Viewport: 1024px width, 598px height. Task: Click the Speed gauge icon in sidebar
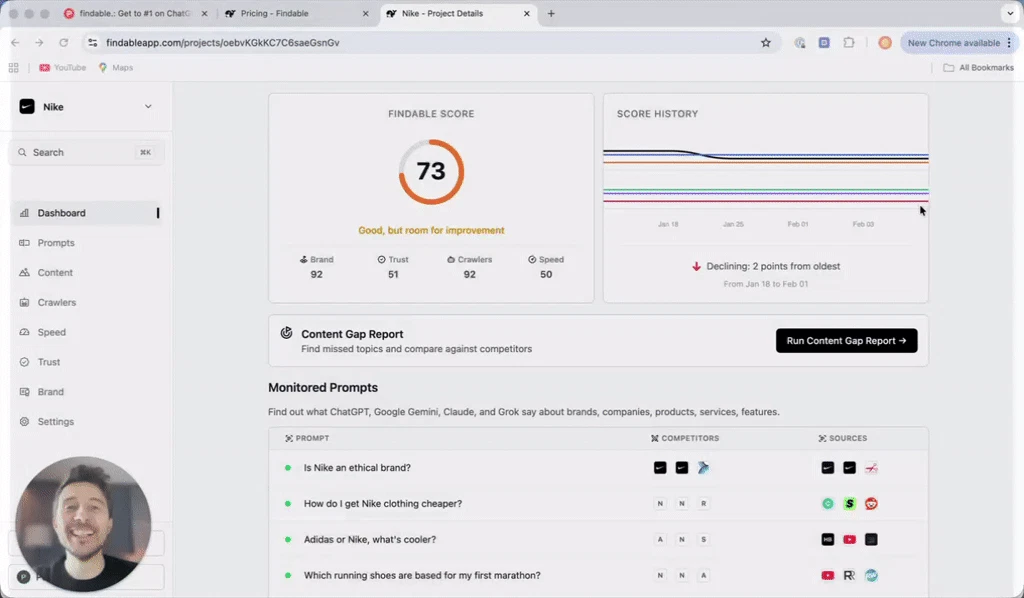coord(24,332)
